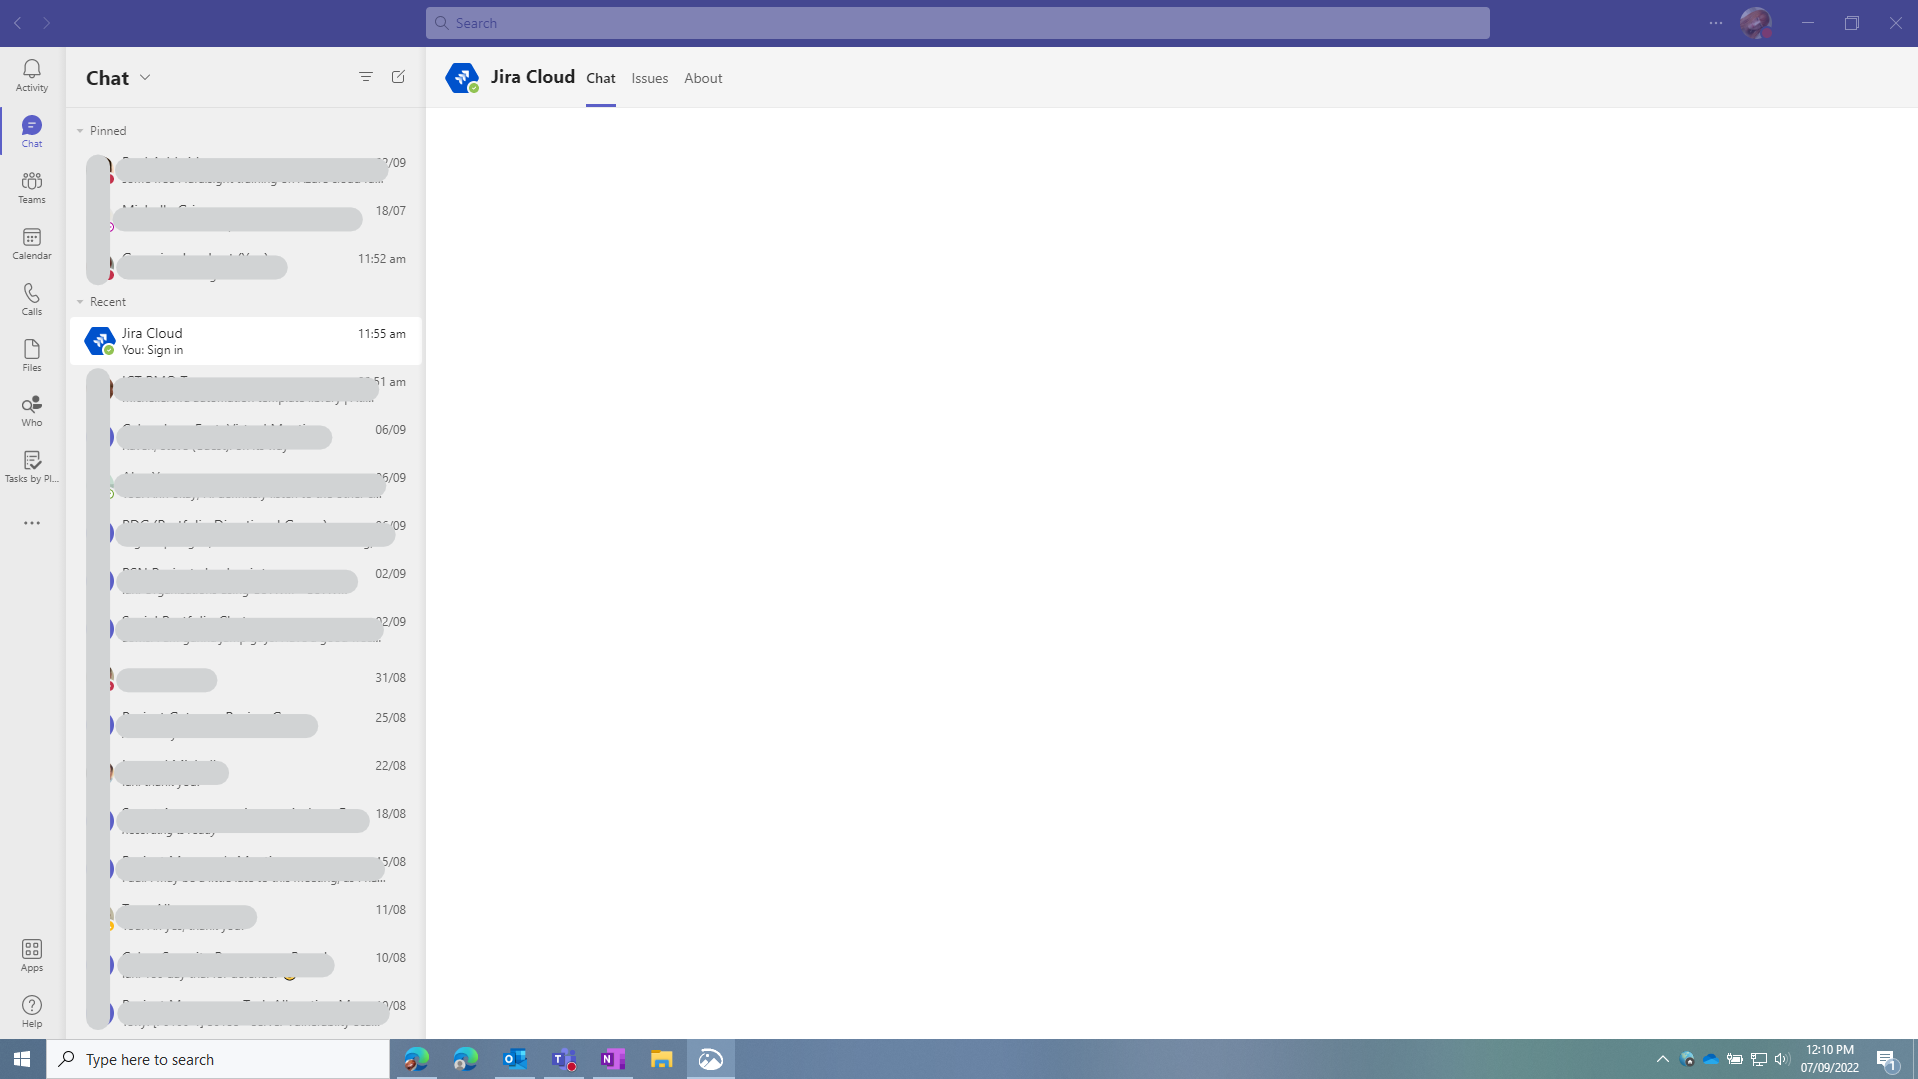Show more apps in the left rail
This screenshot has height=1079, width=1918.
[32, 523]
